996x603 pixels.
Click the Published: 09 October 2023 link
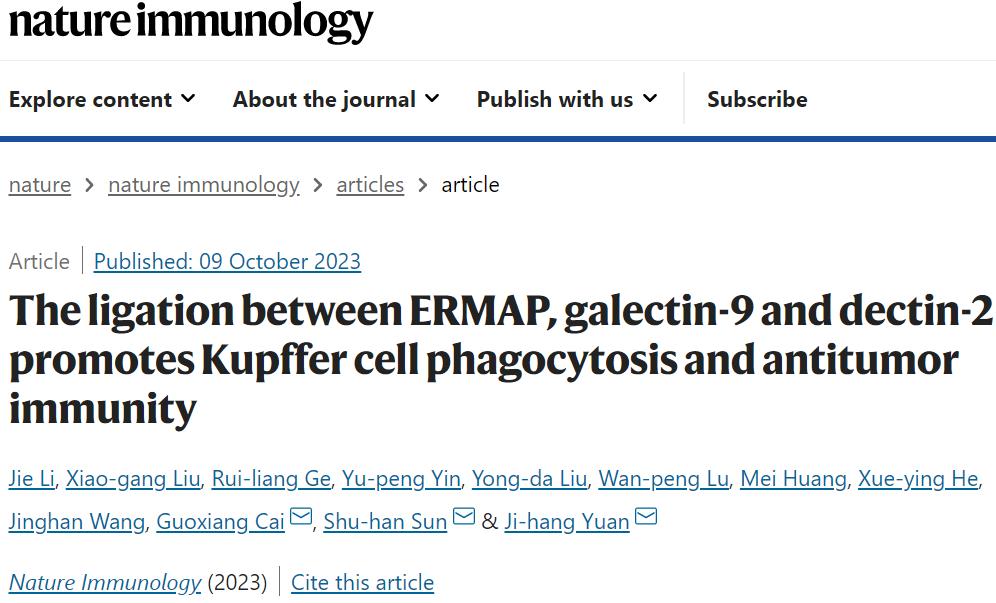tap(227, 262)
